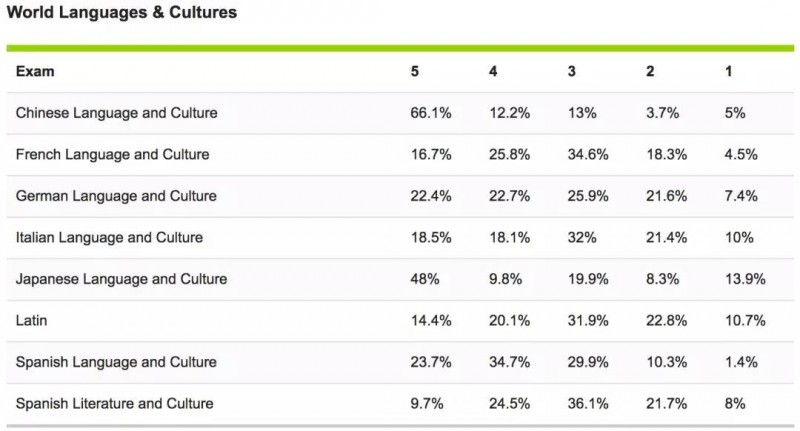The width and height of the screenshot is (800, 431).
Task: Click the score 5 column header
Action: point(415,71)
